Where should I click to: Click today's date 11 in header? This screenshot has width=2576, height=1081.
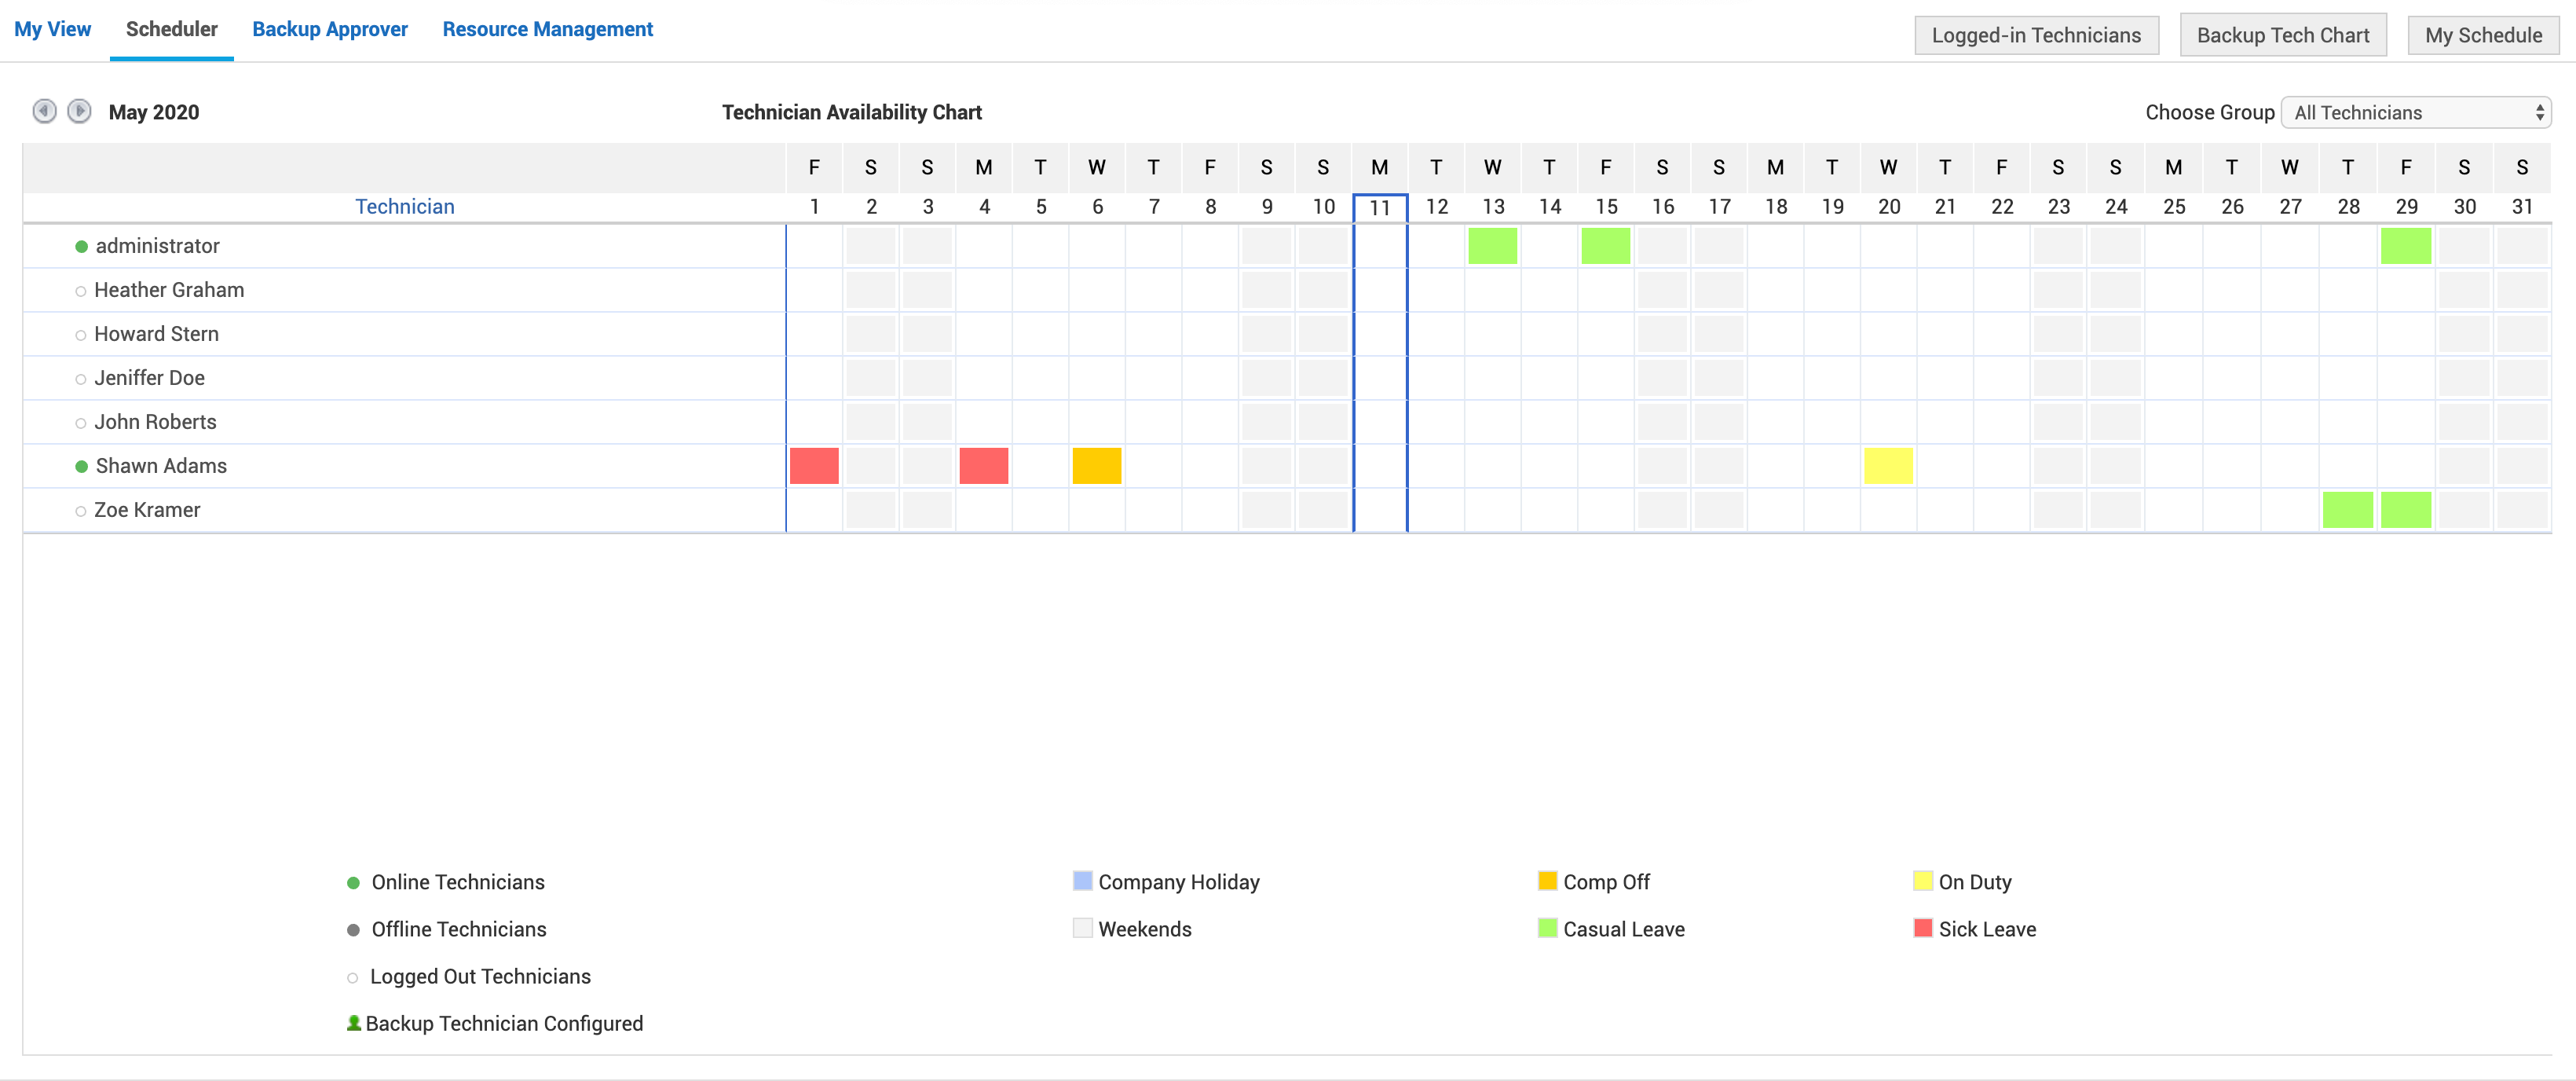[x=1379, y=208]
